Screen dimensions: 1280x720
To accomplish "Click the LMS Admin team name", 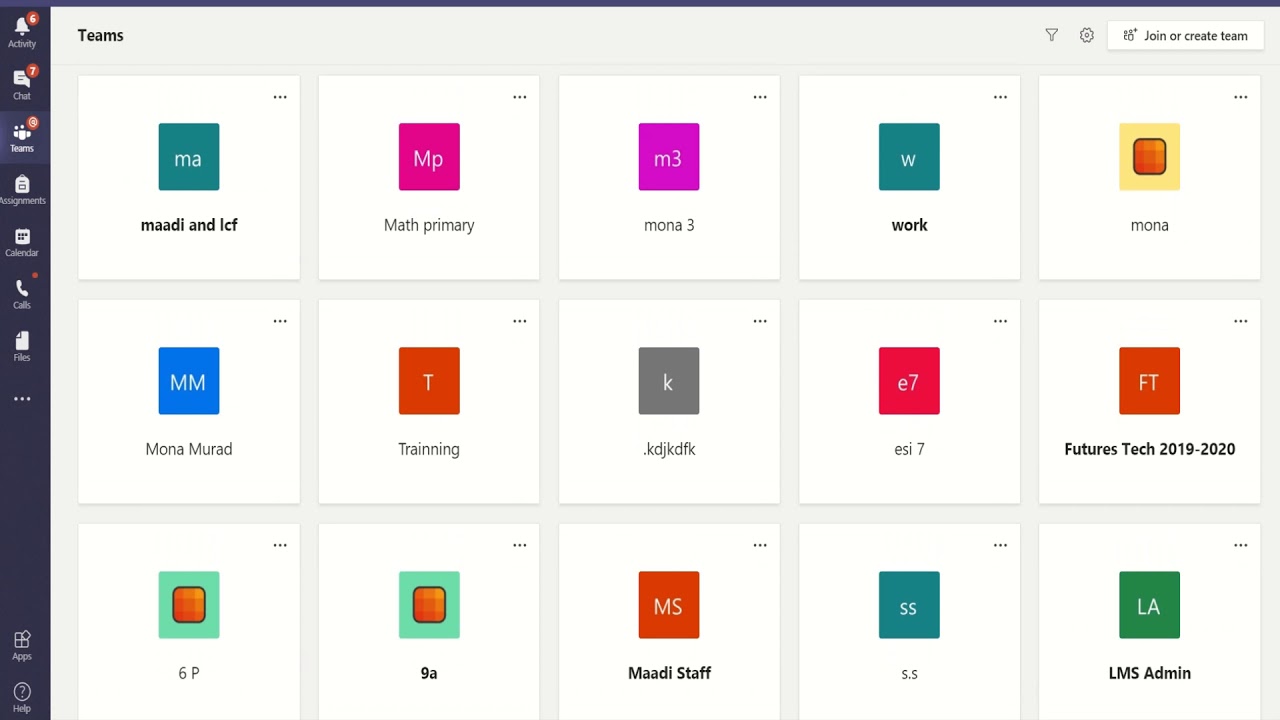I will pyautogui.click(x=1149, y=673).
